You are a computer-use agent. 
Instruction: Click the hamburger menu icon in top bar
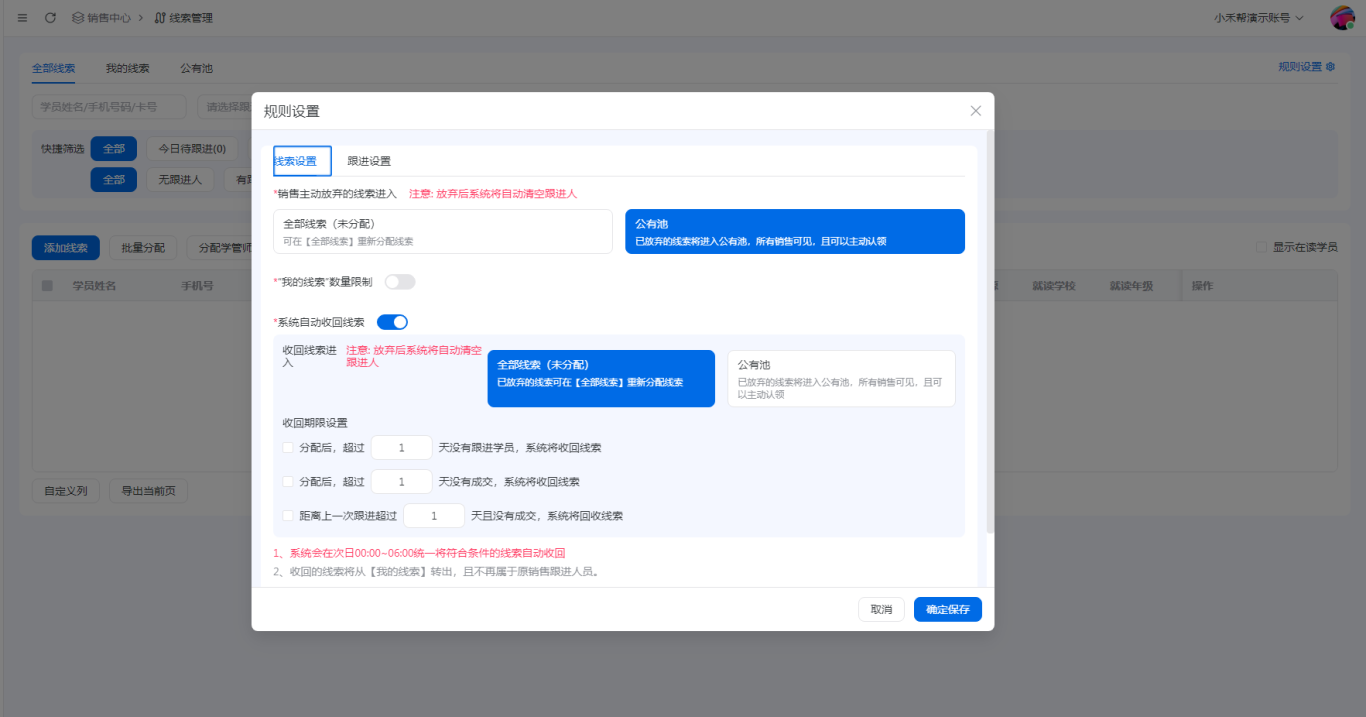point(22,18)
